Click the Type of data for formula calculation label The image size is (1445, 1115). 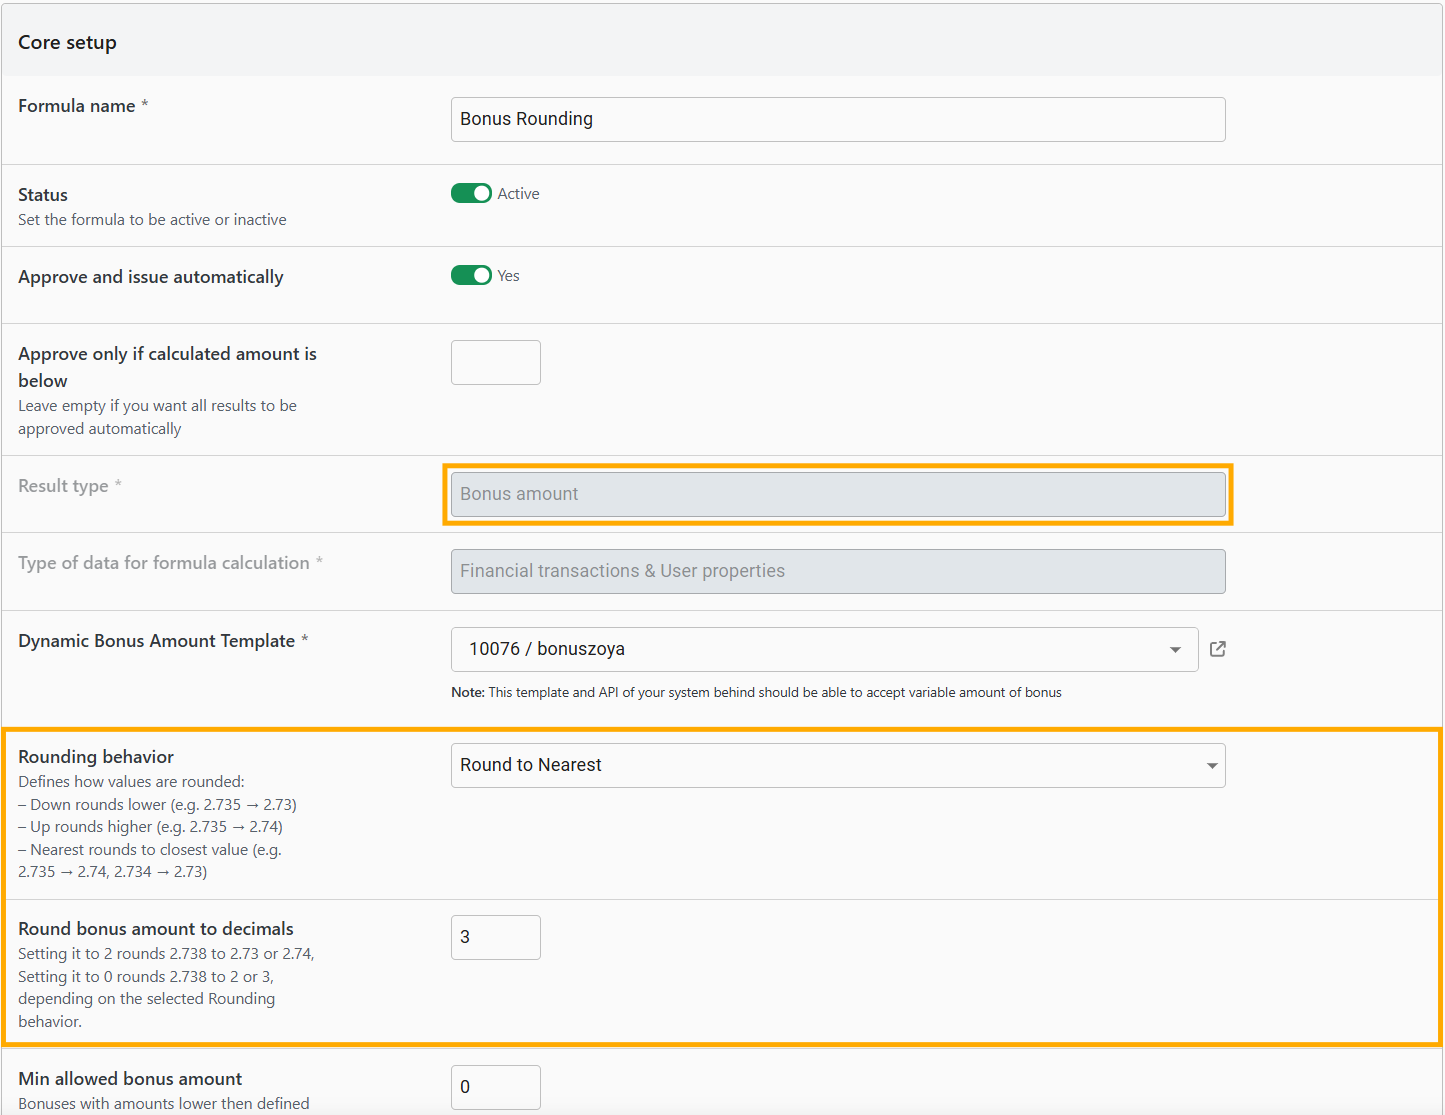point(163,563)
